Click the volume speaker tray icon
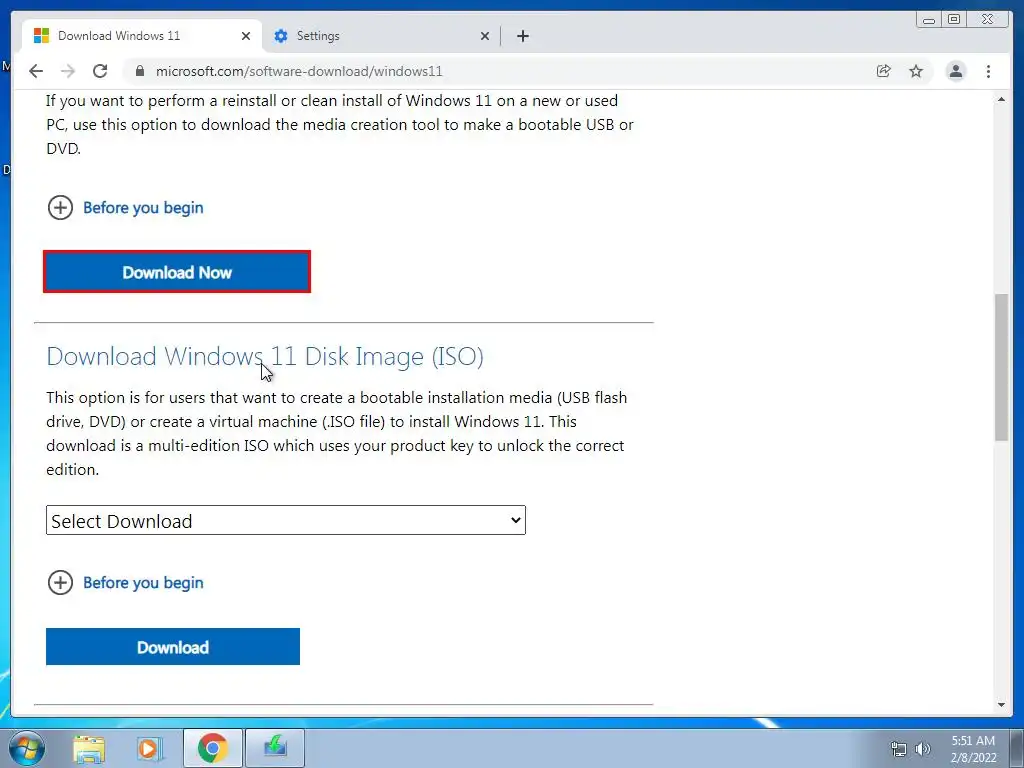This screenshot has height=768, width=1024. point(923,749)
